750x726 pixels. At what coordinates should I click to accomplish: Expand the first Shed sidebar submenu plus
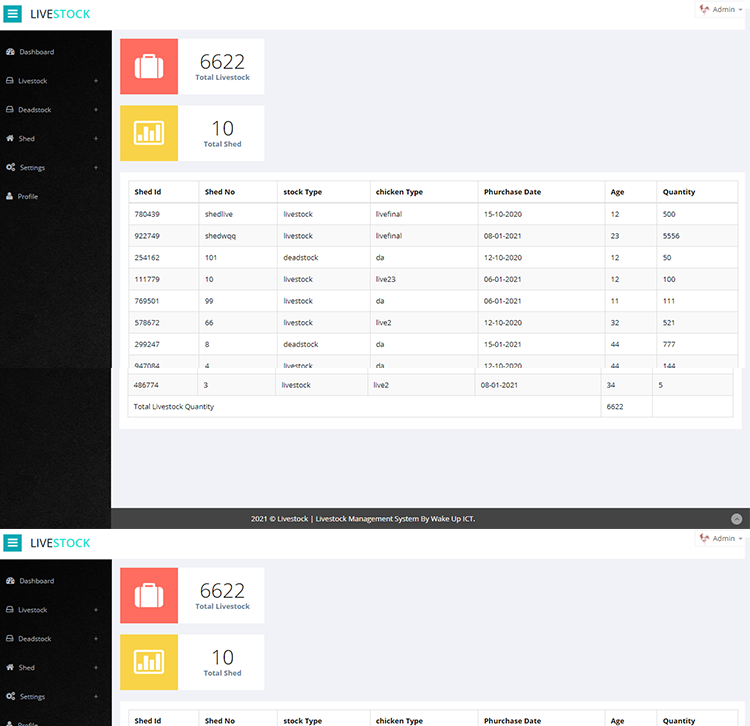point(96,139)
